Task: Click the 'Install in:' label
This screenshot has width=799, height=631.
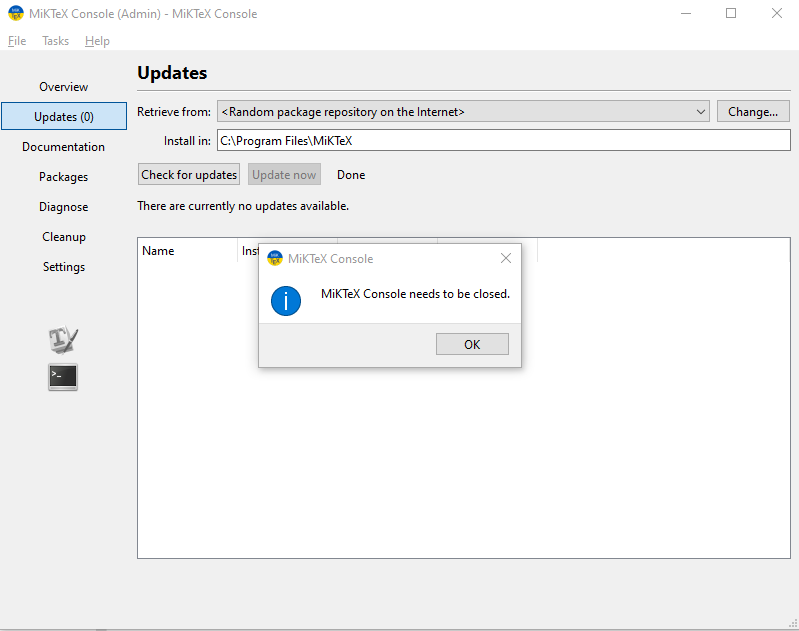Action: tap(187, 141)
